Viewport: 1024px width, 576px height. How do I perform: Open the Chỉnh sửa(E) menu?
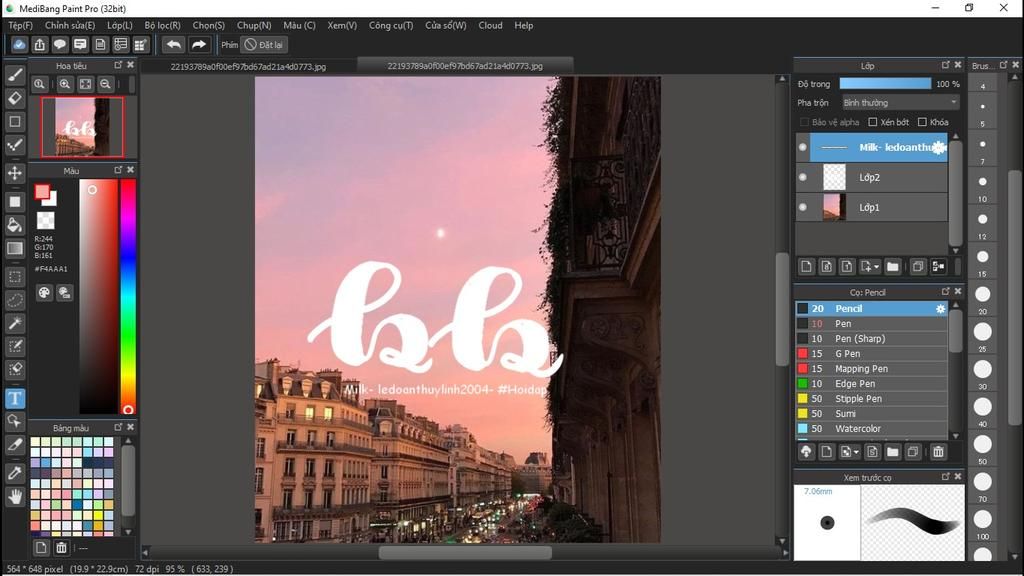(x=70, y=25)
